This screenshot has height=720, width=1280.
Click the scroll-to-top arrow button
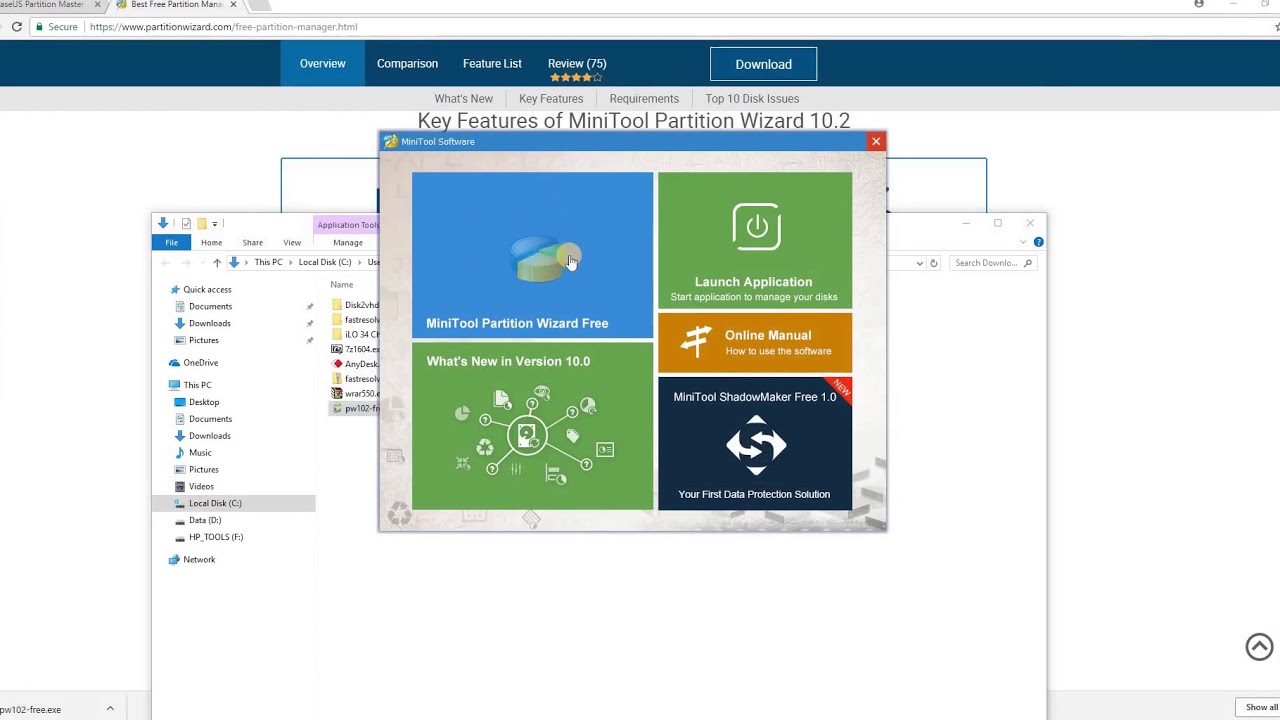[1259, 647]
